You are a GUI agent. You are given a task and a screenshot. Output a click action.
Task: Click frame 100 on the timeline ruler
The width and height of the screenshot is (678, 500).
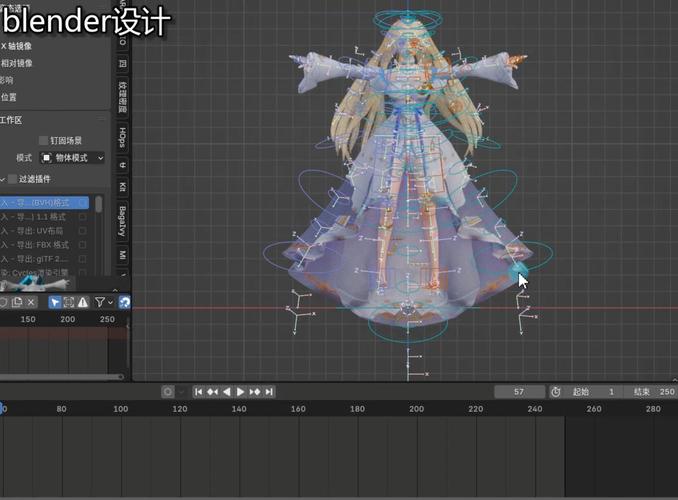pos(121,409)
